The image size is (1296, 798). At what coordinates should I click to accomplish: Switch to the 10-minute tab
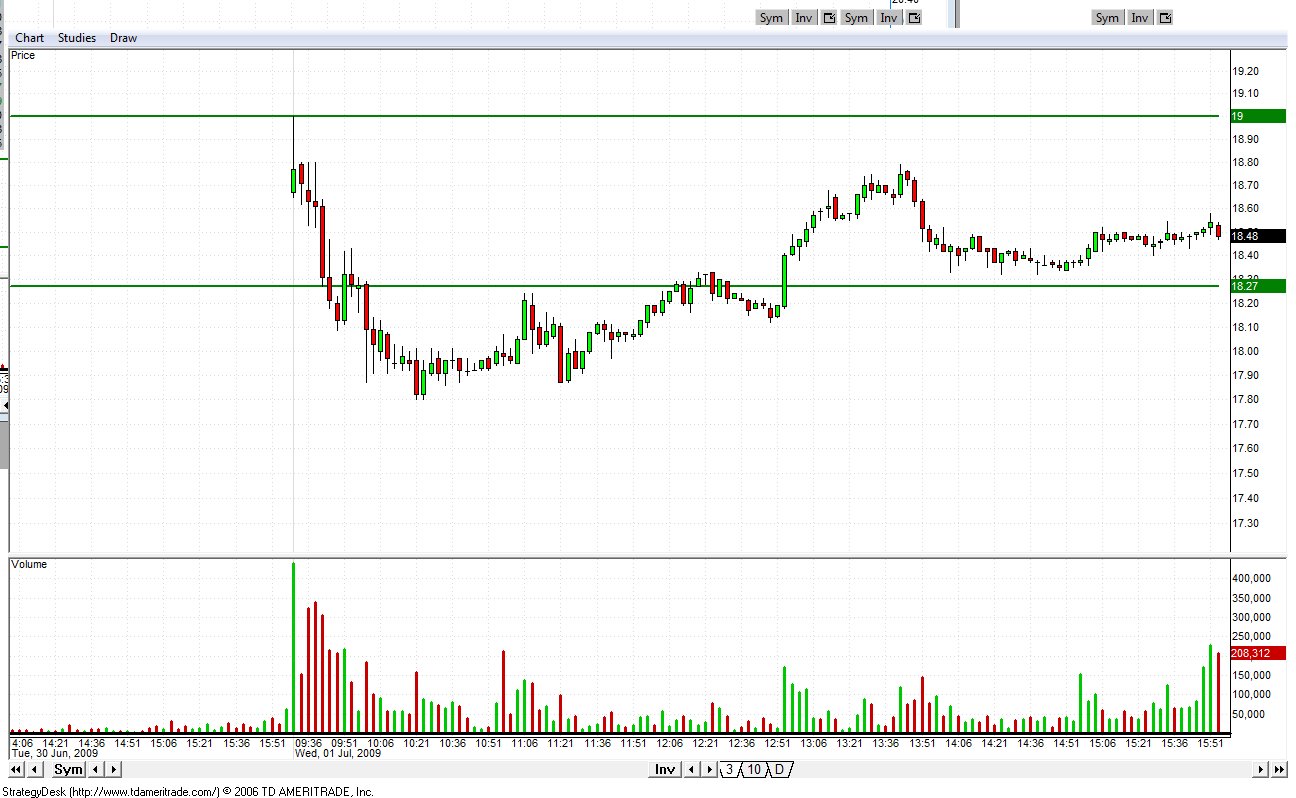coord(754,769)
